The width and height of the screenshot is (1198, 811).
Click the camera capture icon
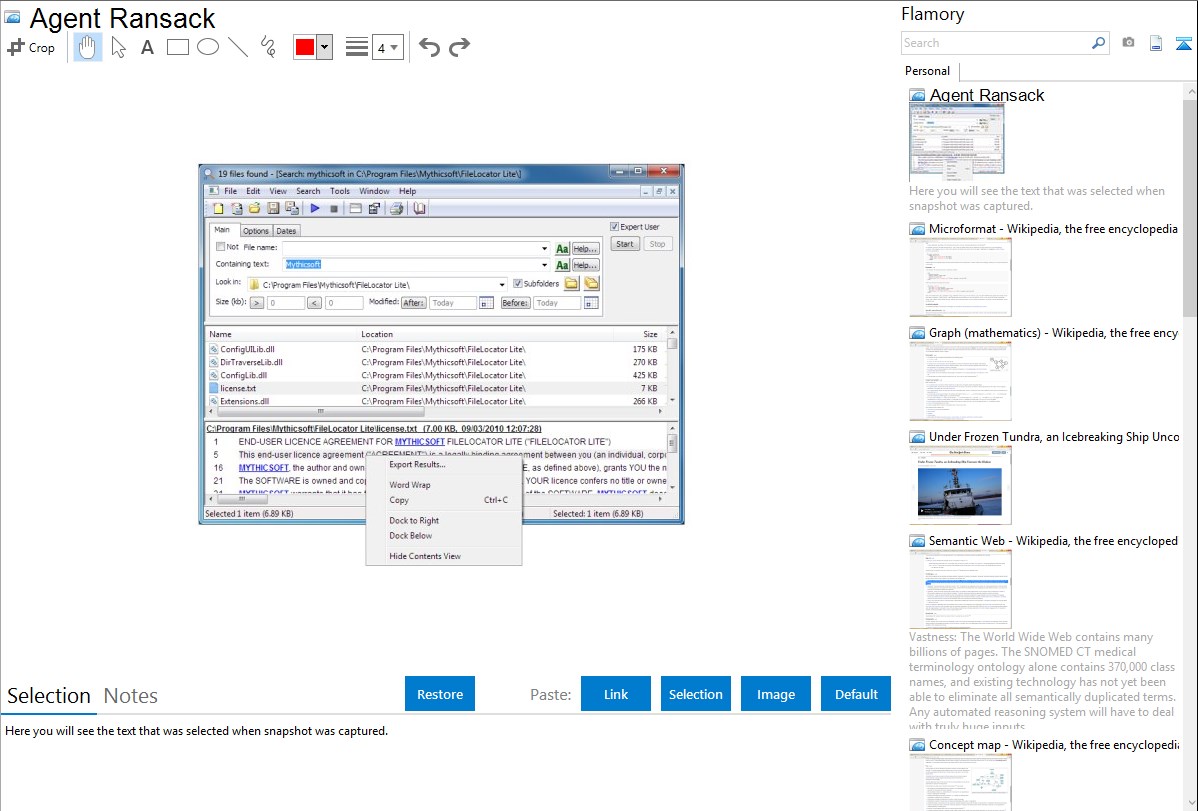(1128, 43)
